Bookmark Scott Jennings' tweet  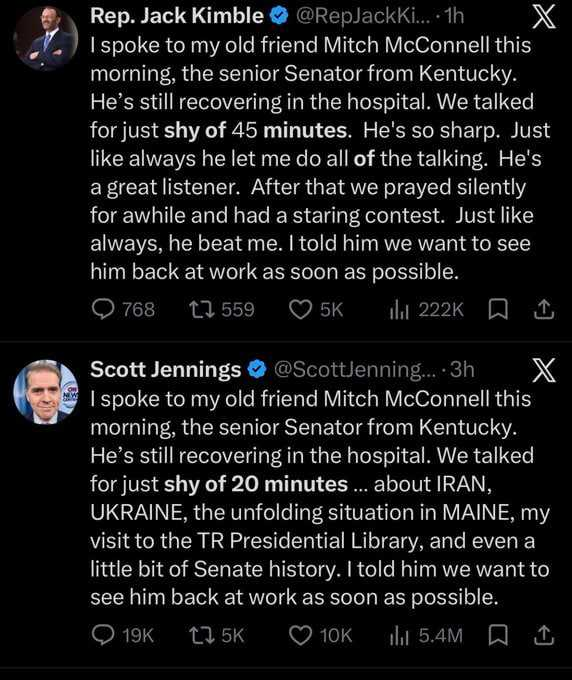click(498, 636)
